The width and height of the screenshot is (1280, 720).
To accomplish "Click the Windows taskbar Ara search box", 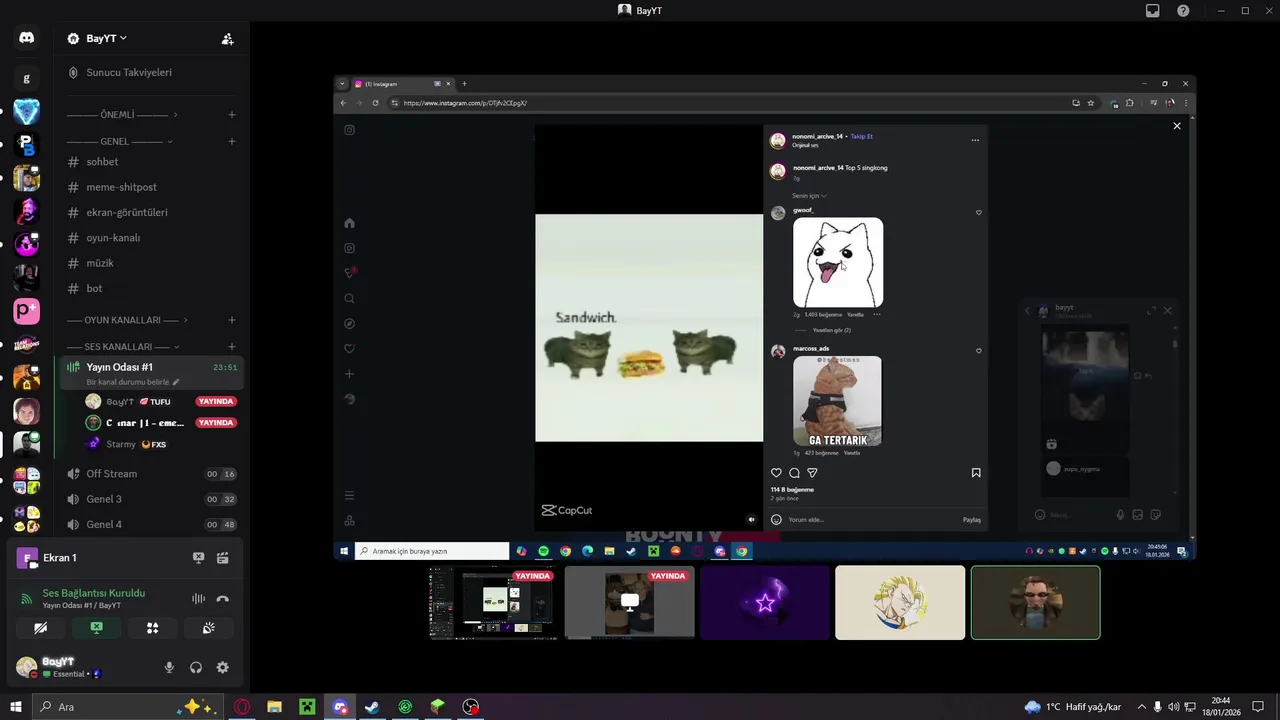I will pyautogui.click(x=130, y=707).
